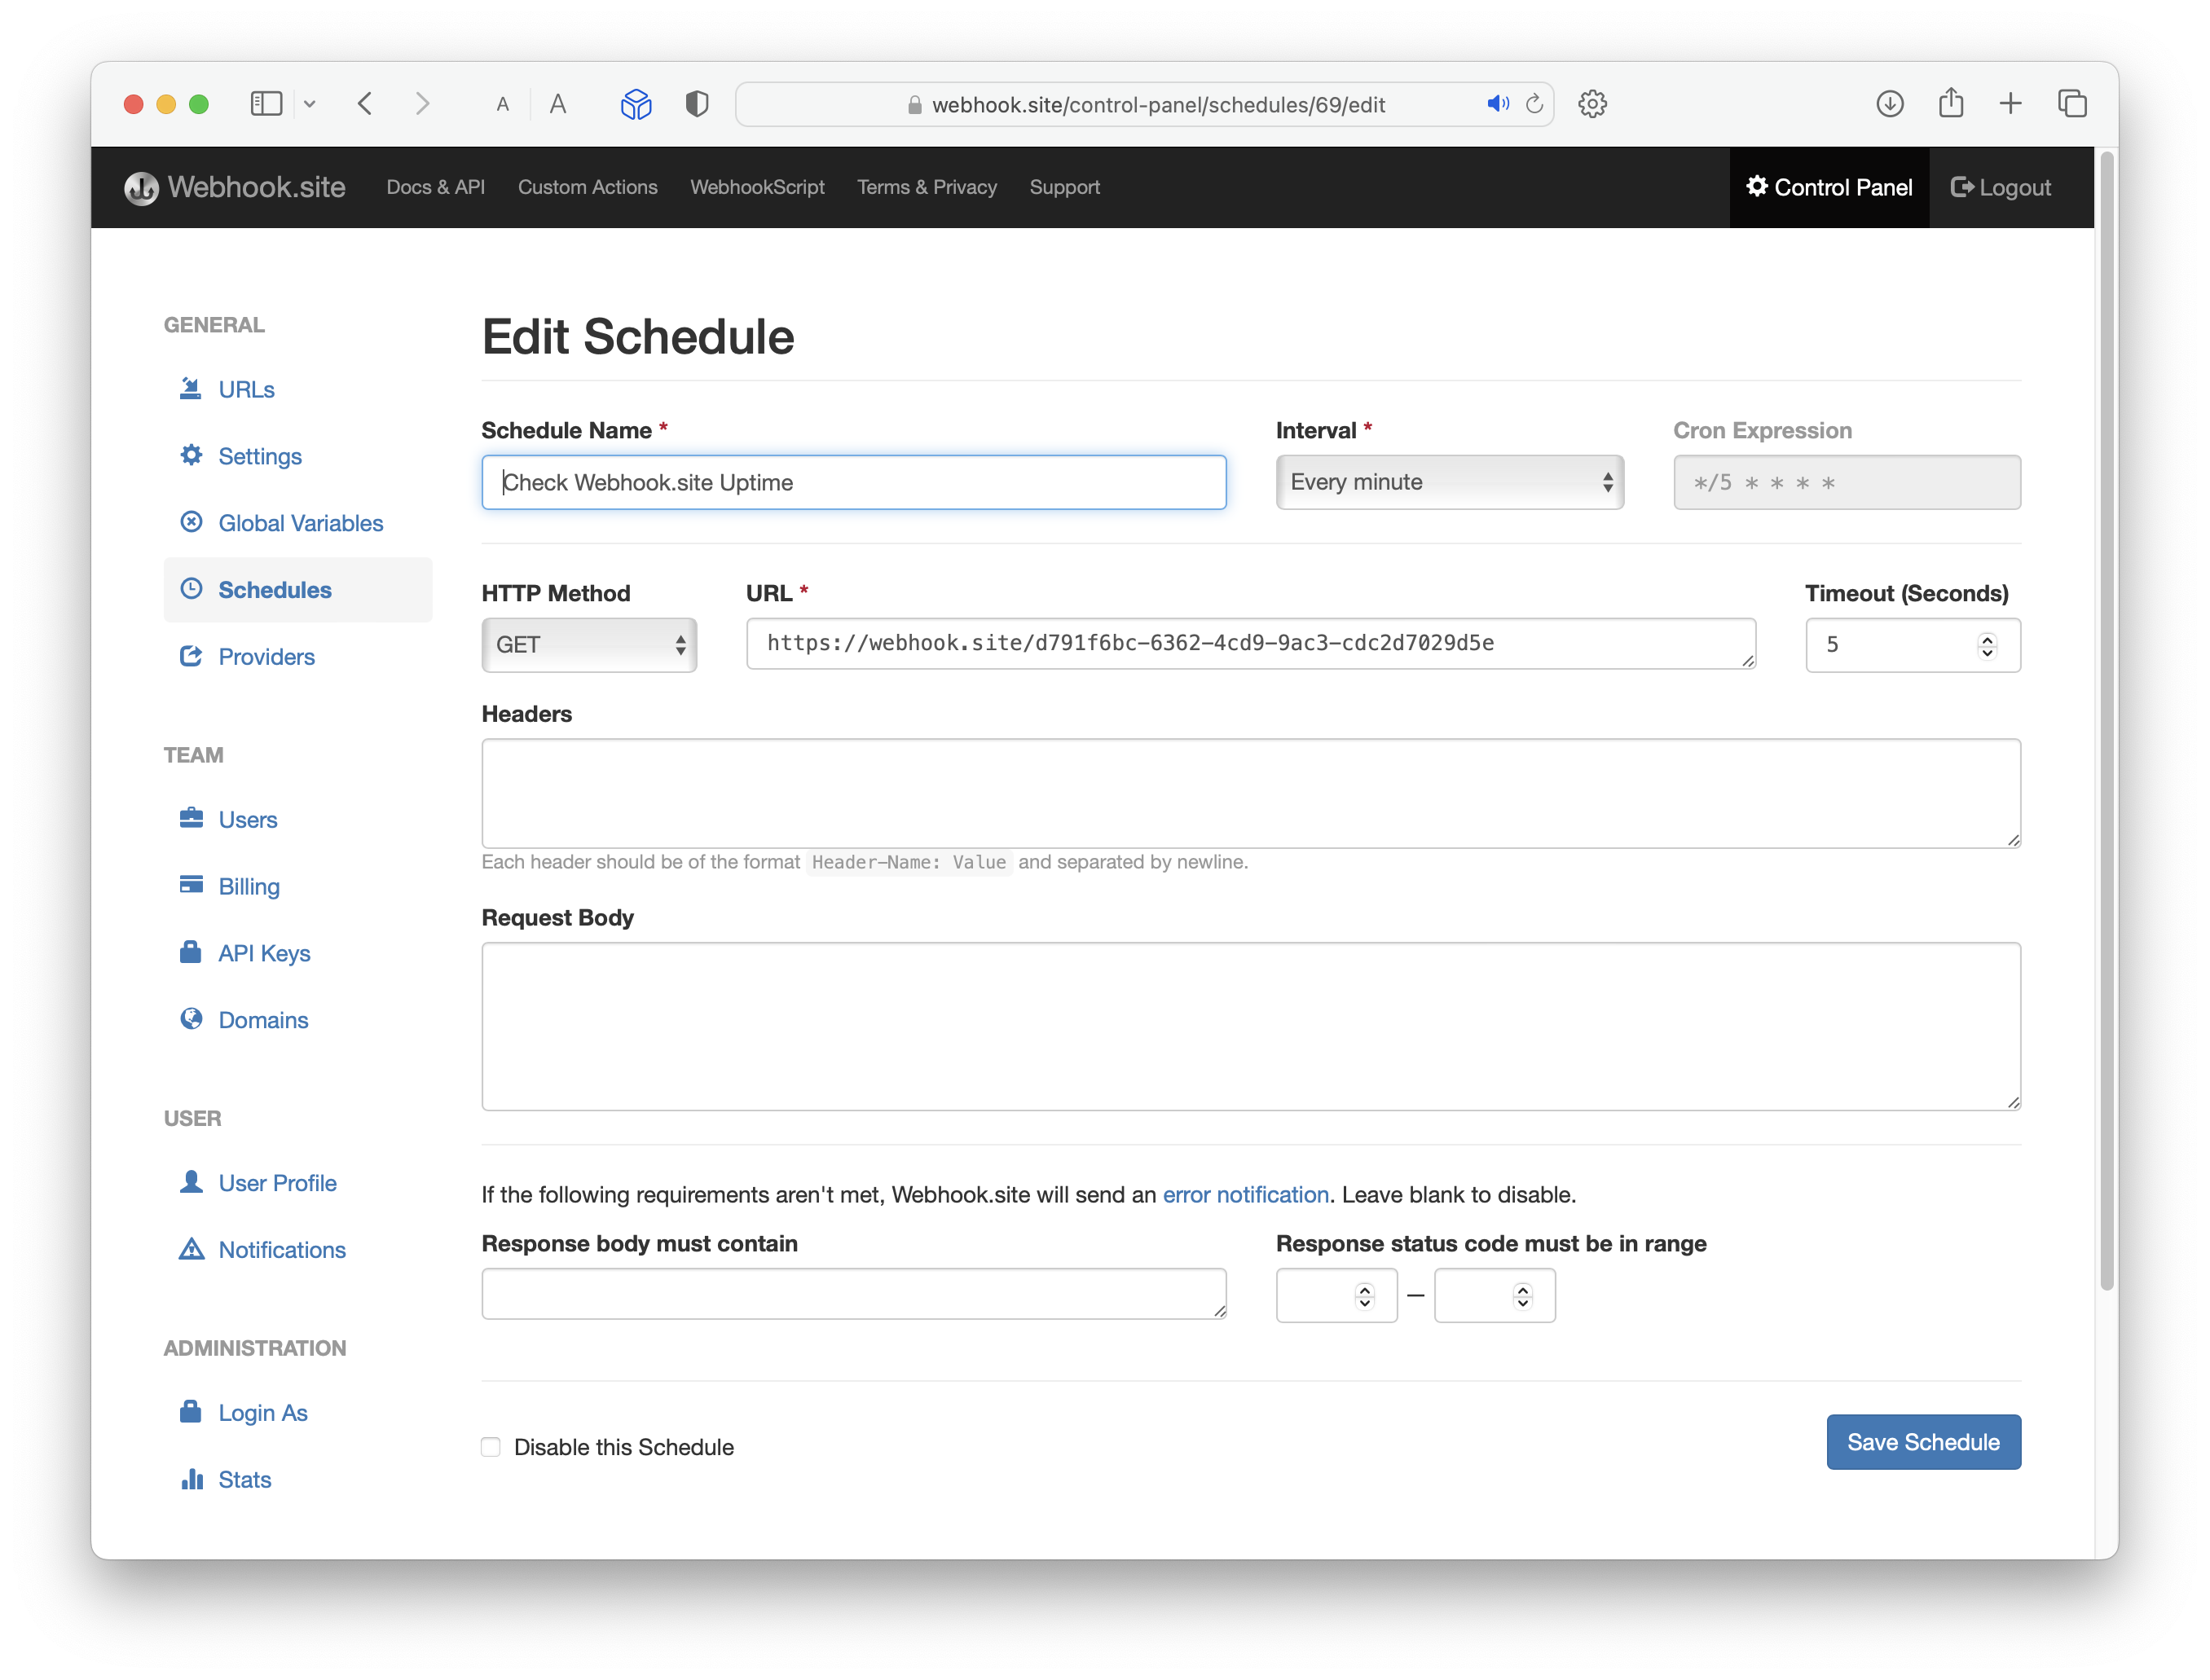Click the Global Variables sidebar icon
The height and width of the screenshot is (1680, 2210).
pos(191,522)
